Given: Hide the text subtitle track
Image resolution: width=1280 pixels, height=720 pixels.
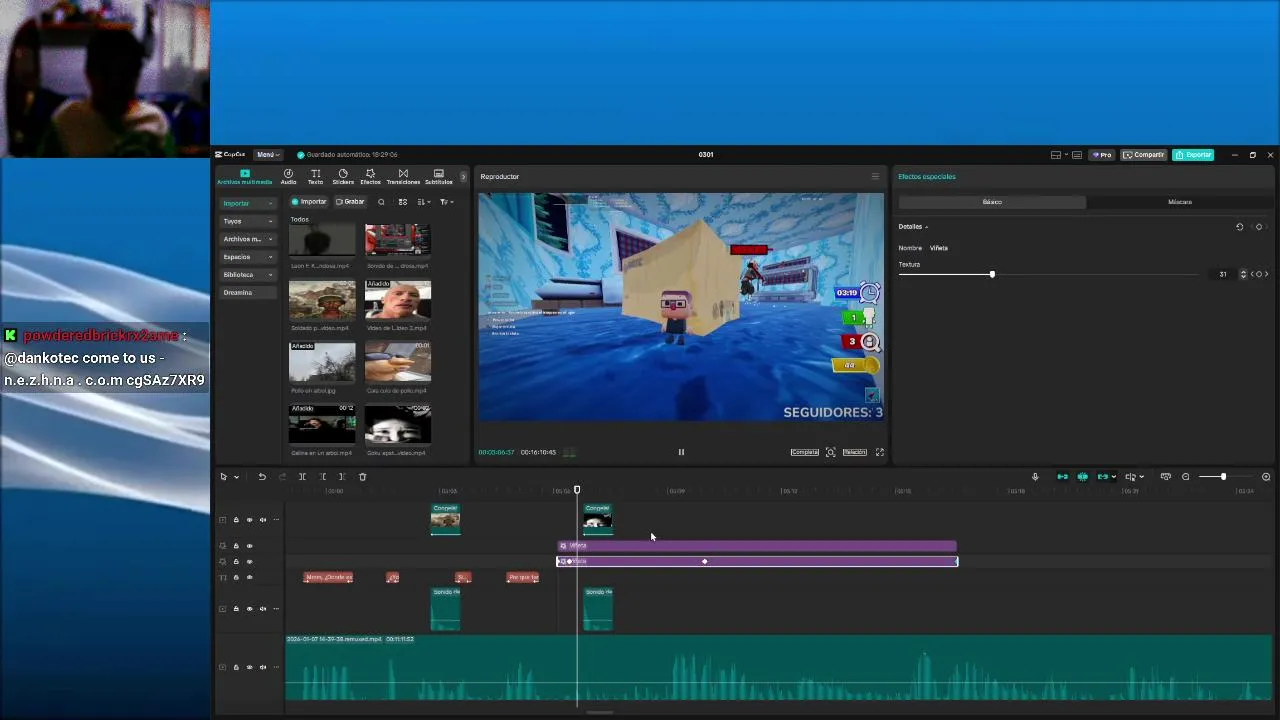Looking at the screenshot, I should pos(250,578).
